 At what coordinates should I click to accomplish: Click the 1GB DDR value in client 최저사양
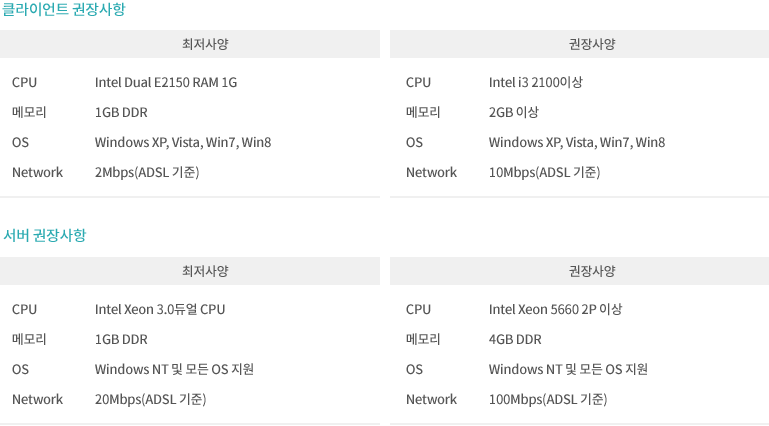click(121, 112)
